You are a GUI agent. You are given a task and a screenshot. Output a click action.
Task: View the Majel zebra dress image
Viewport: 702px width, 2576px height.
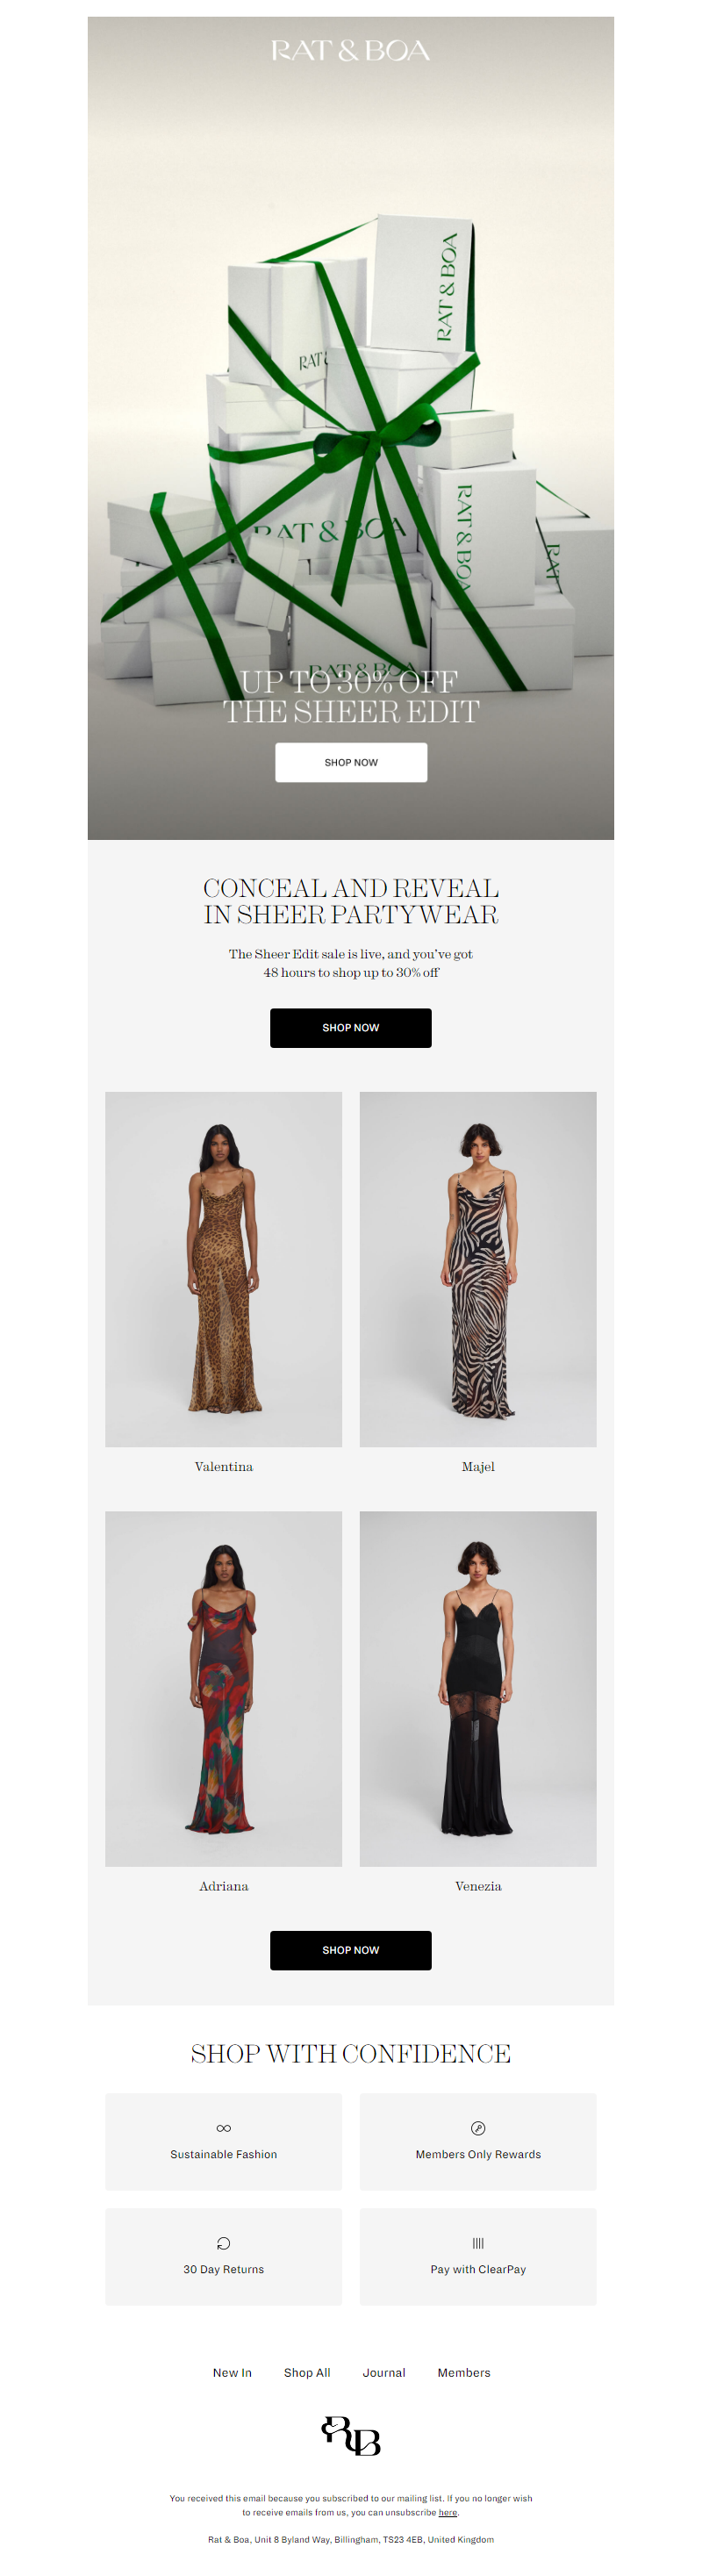click(478, 1268)
